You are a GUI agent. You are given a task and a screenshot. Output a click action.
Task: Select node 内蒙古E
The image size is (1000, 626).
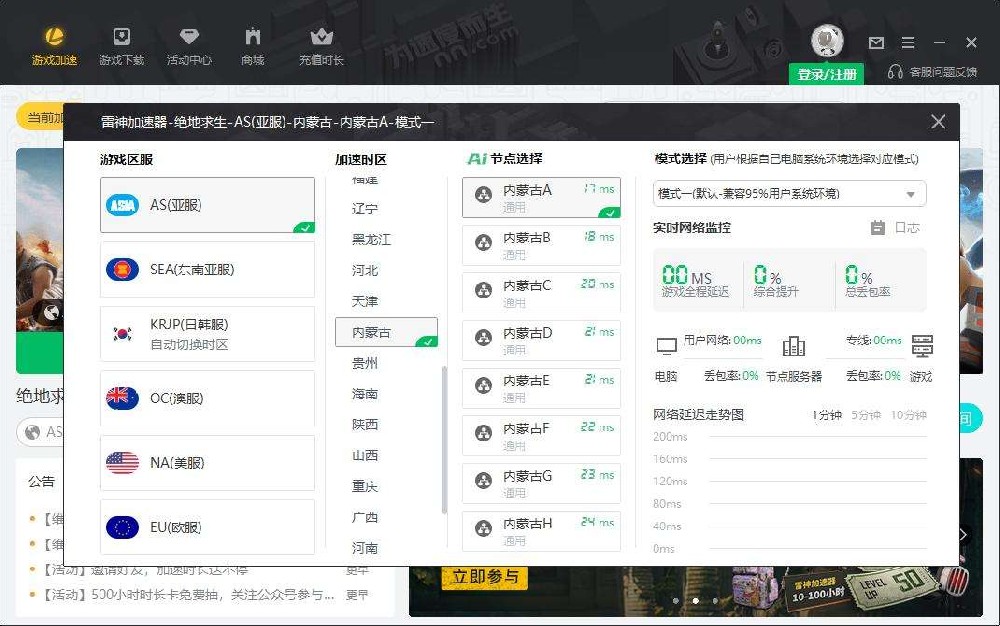pyautogui.click(x=541, y=388)
